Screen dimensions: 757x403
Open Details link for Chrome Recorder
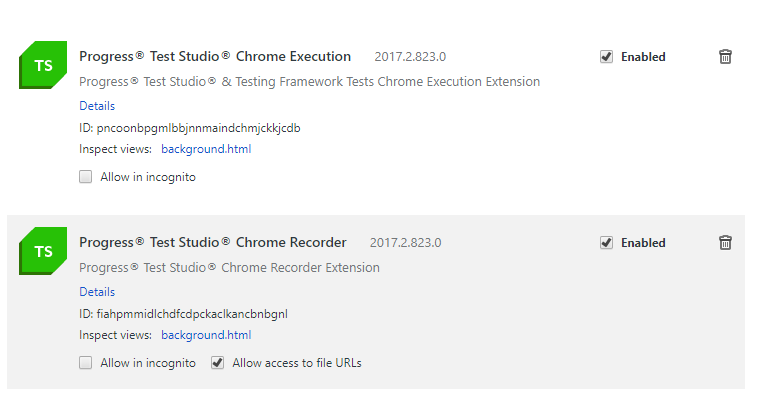click(97, 292)
